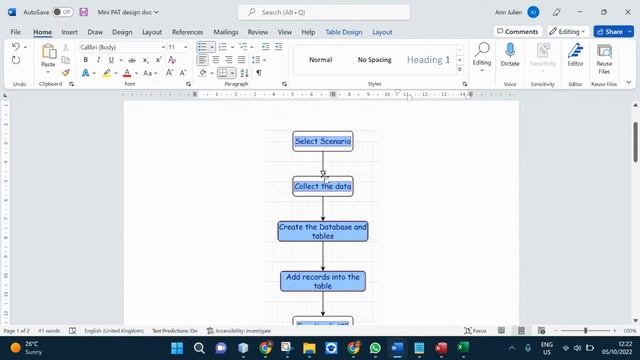Expand numbering list dropdown arrow
This screenshot has width=640, height=360.
[x=232, y=47]
